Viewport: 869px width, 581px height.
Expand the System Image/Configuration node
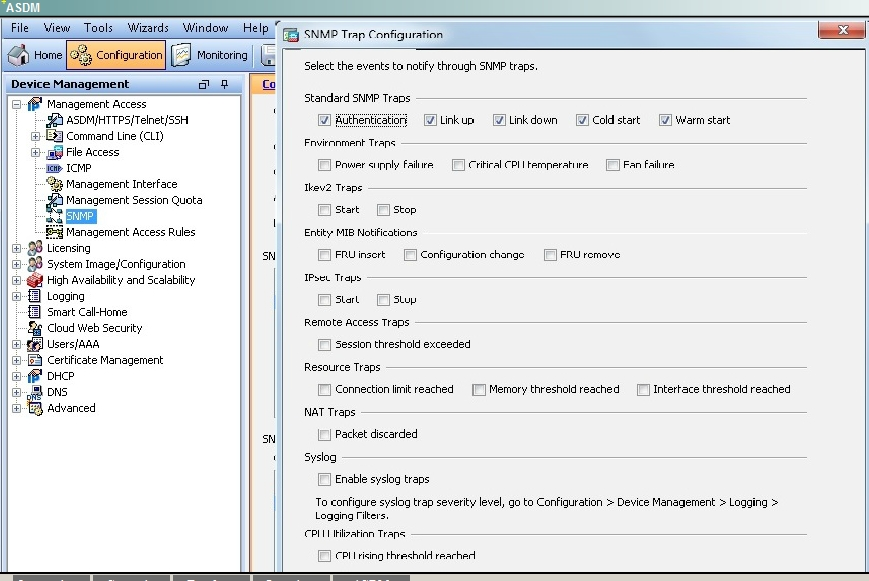click(x=16, y=264)
